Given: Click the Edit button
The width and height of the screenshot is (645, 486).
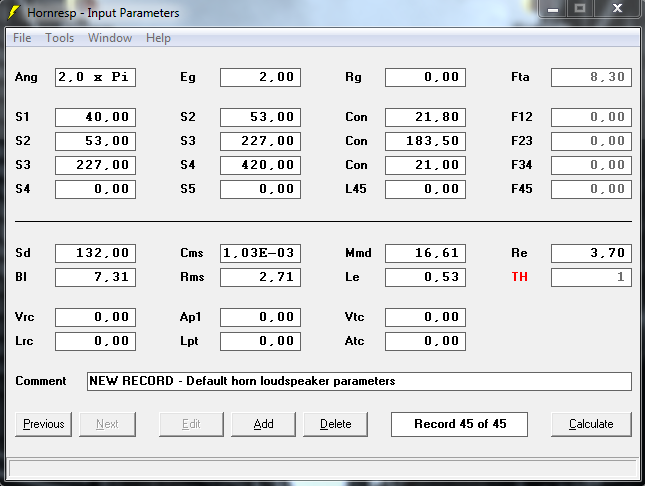Looking at the screenshot, I should click(191, 424).
